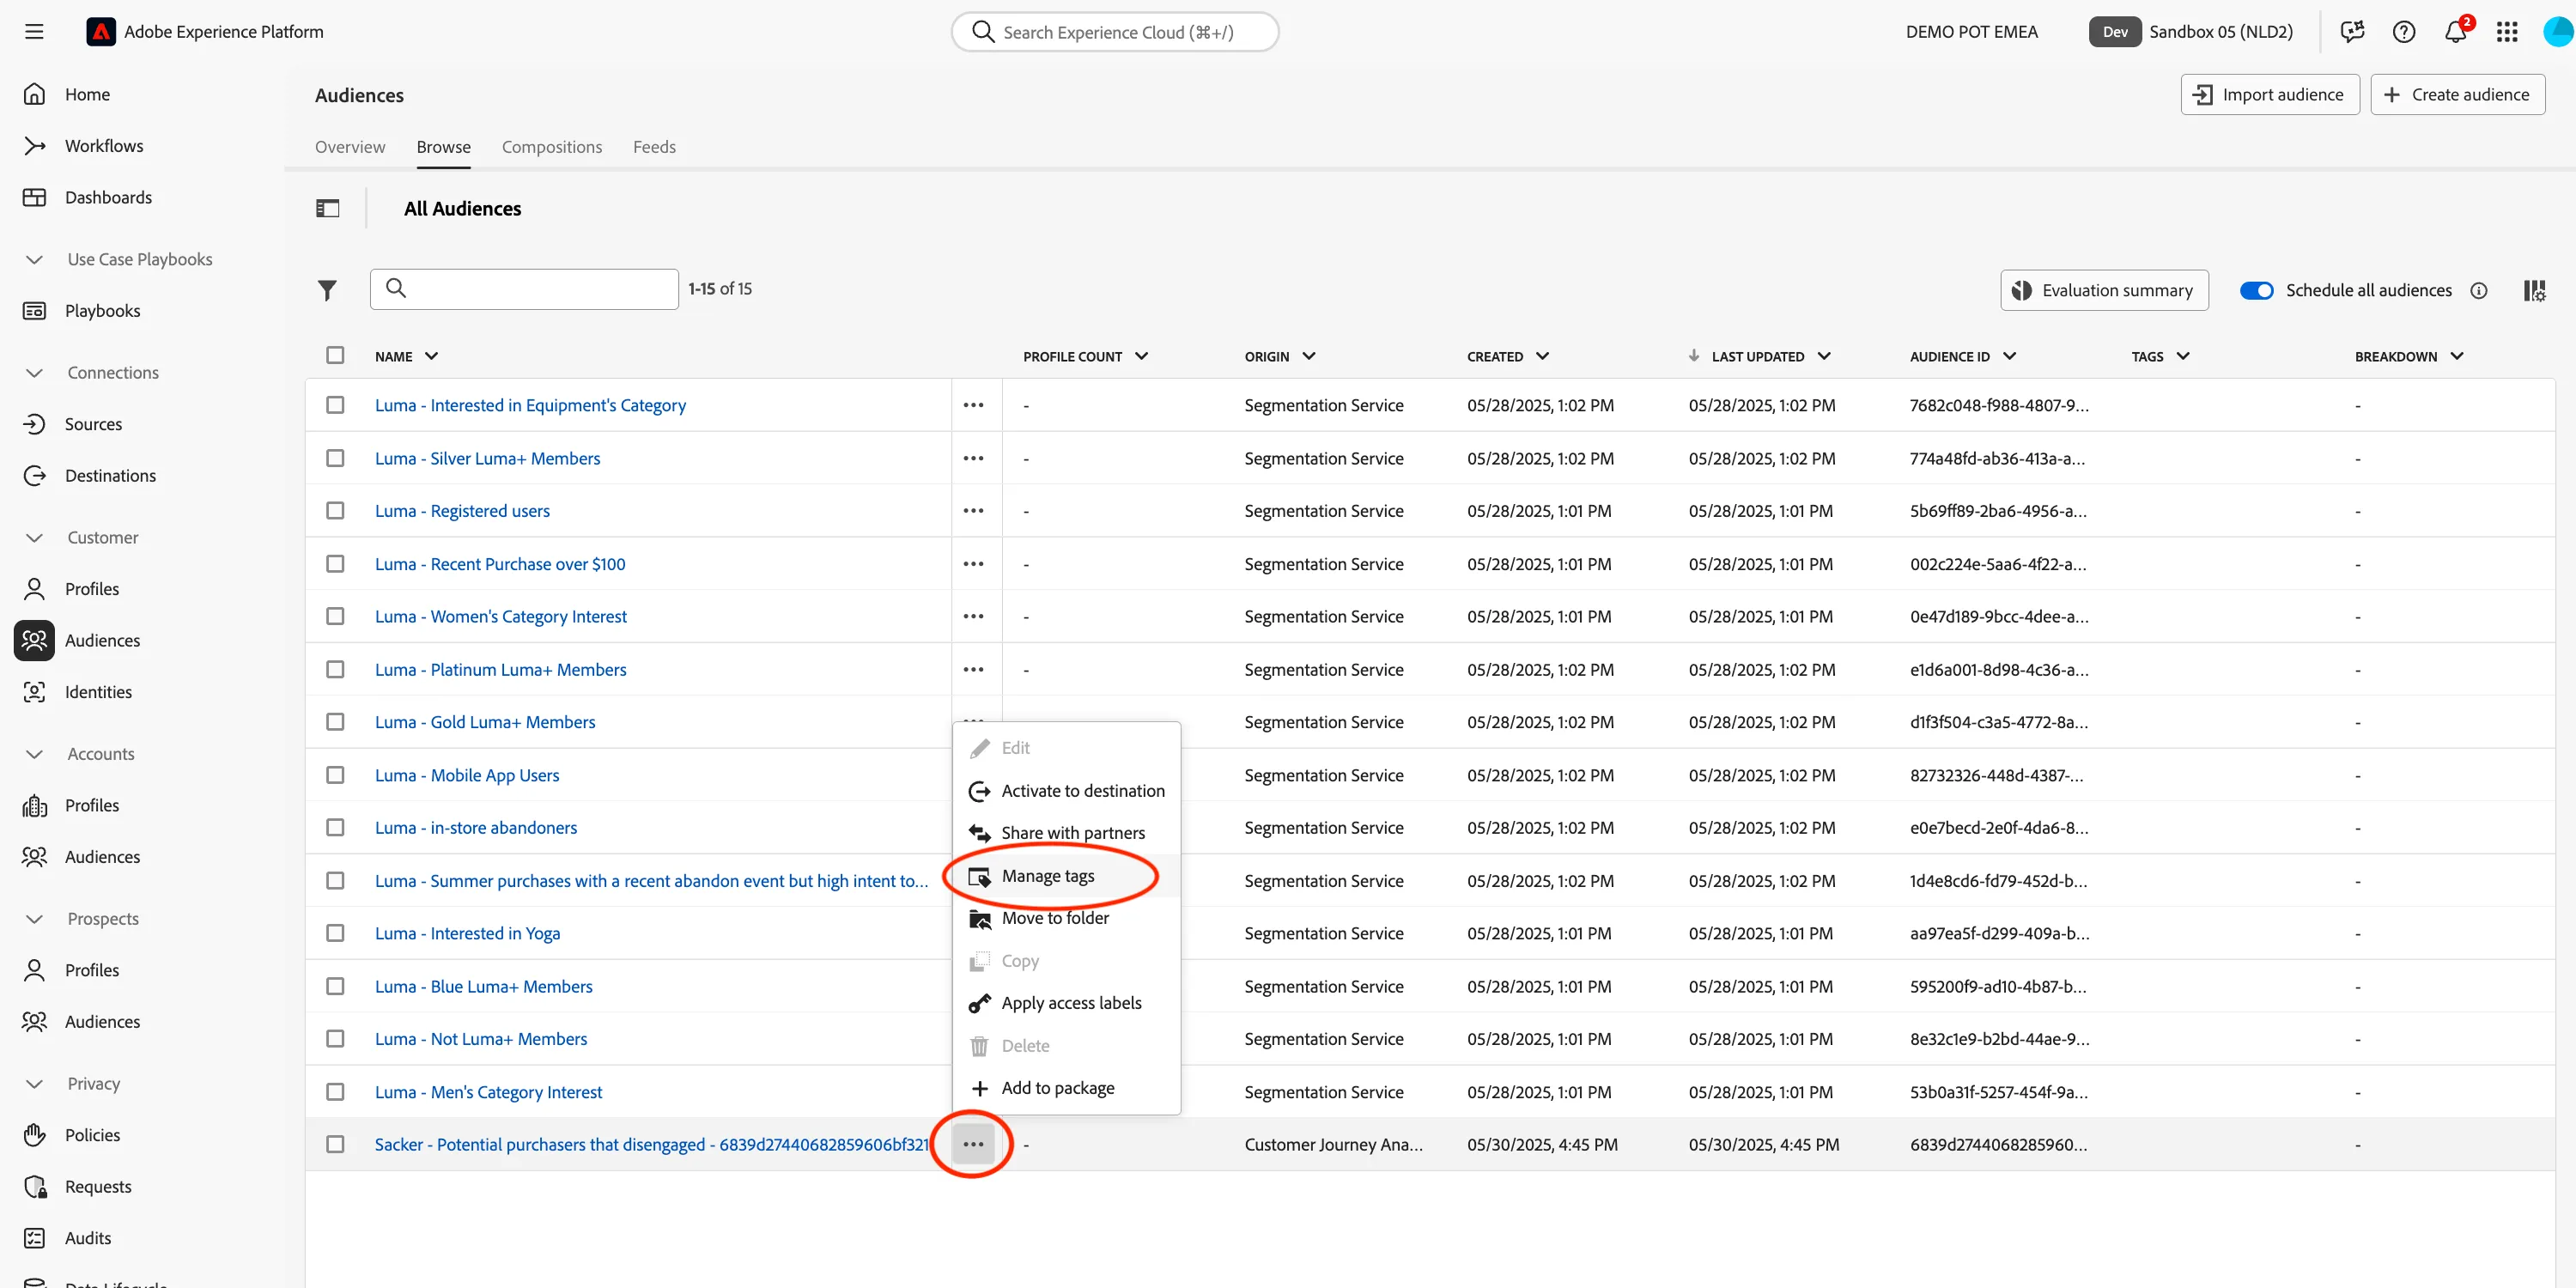Open the PROFILE COUNT column dropdown
Image resolution: width=2576 pixels, height=1288 pixels.
pos(1141,356)
